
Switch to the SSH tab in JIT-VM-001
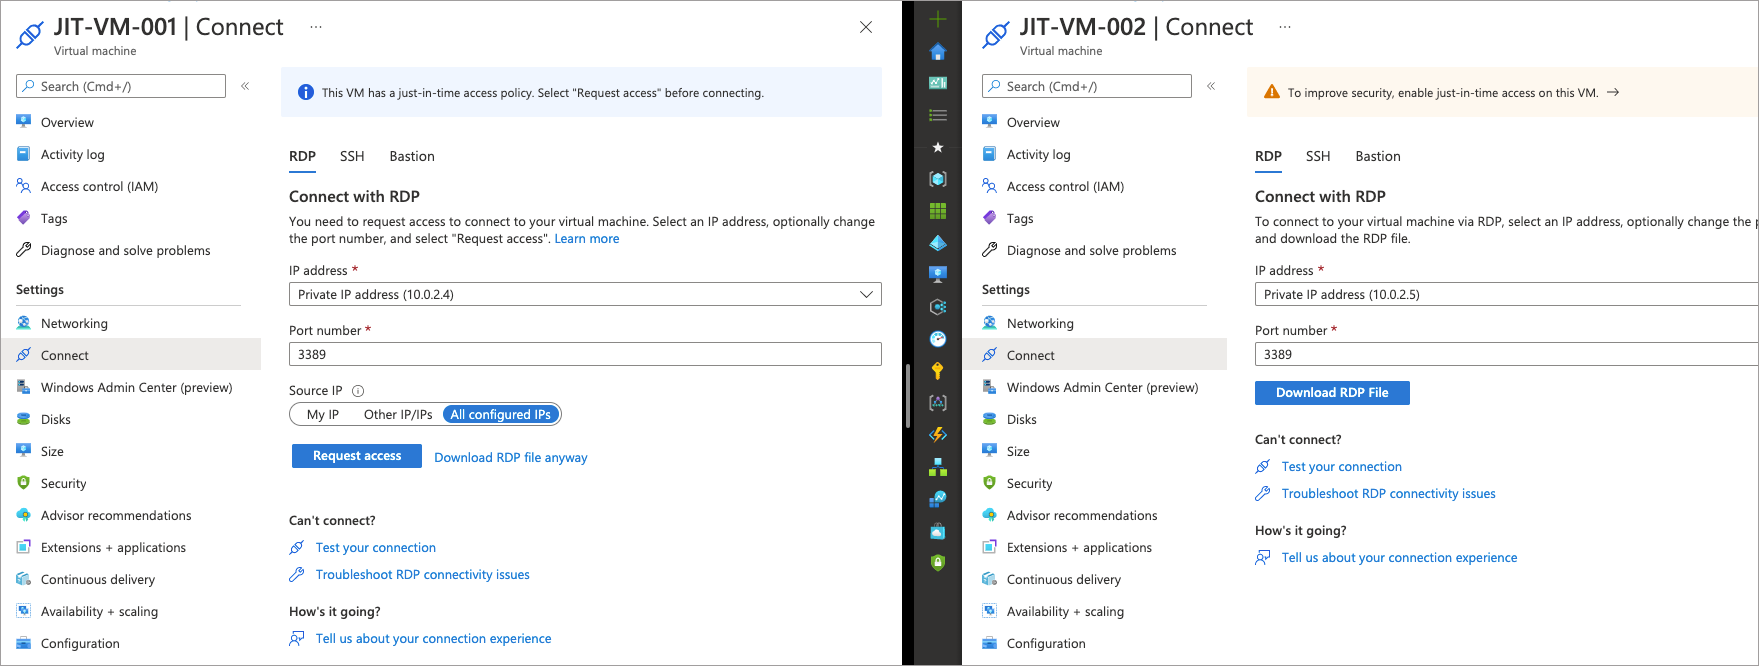352,156
